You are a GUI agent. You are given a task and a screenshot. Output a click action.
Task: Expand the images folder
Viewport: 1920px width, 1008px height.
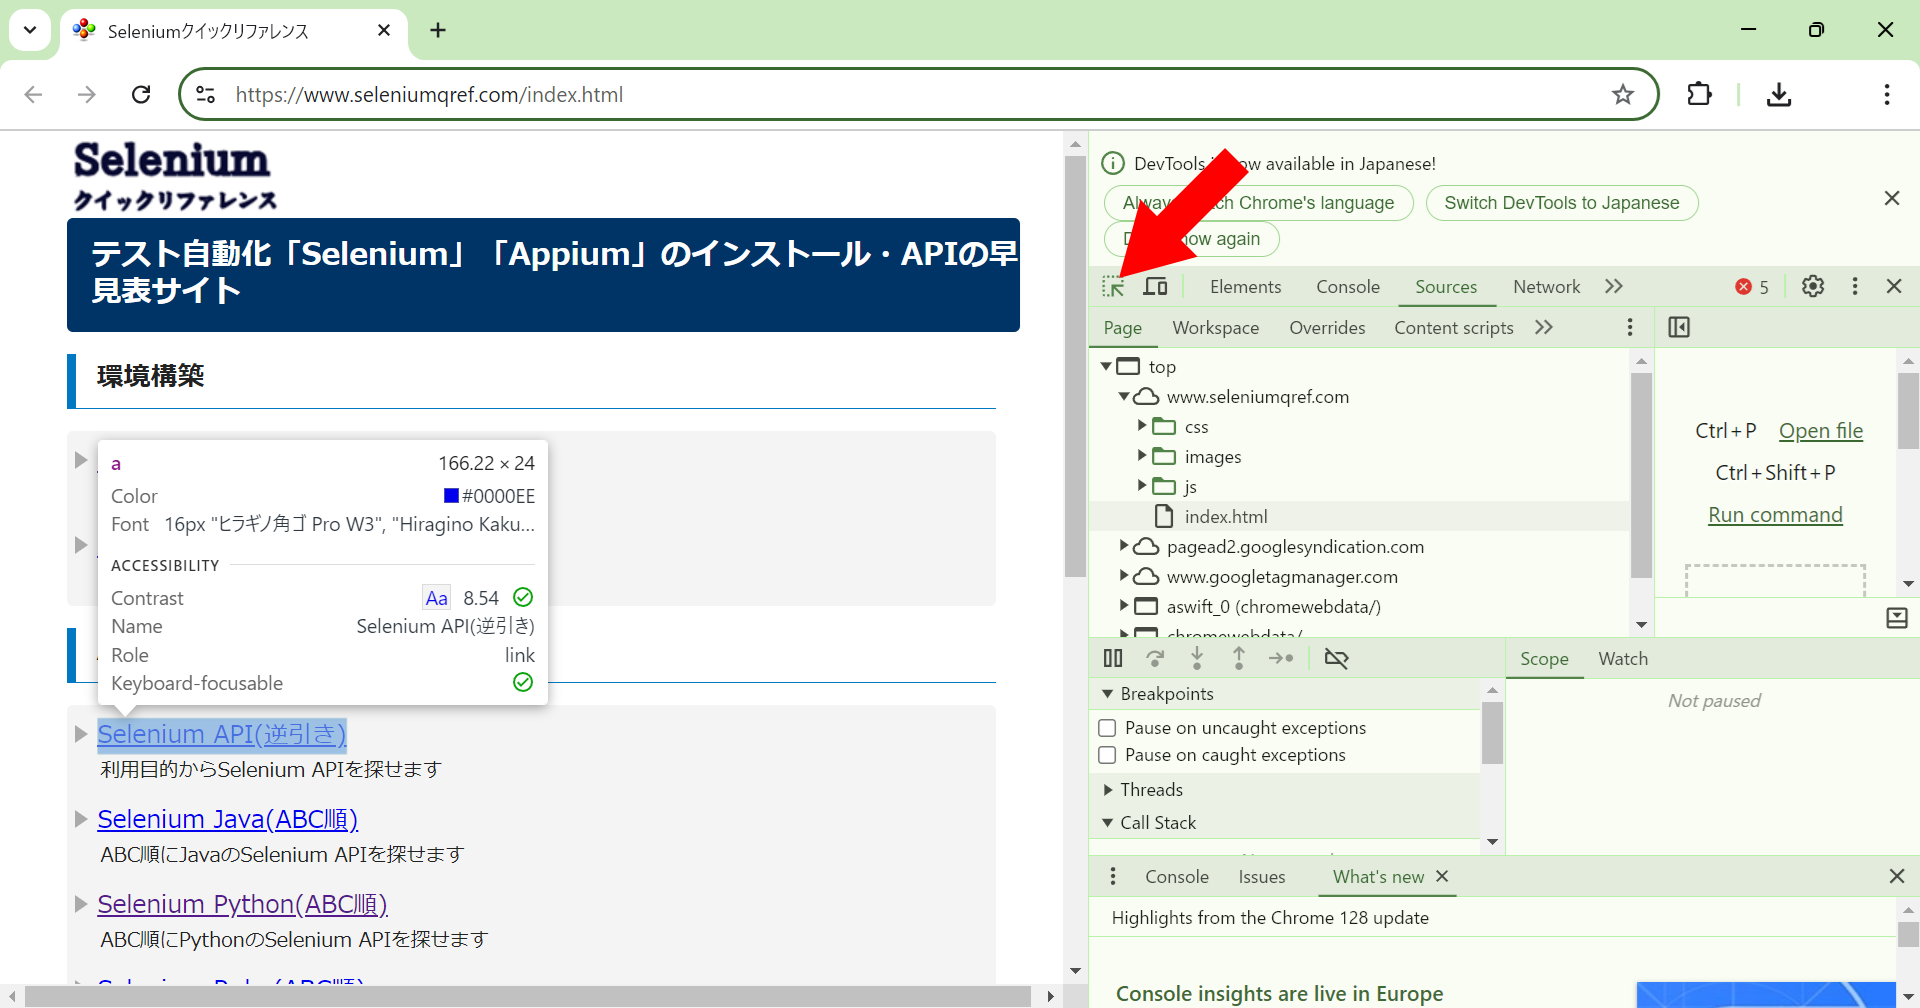[1142, 456]
